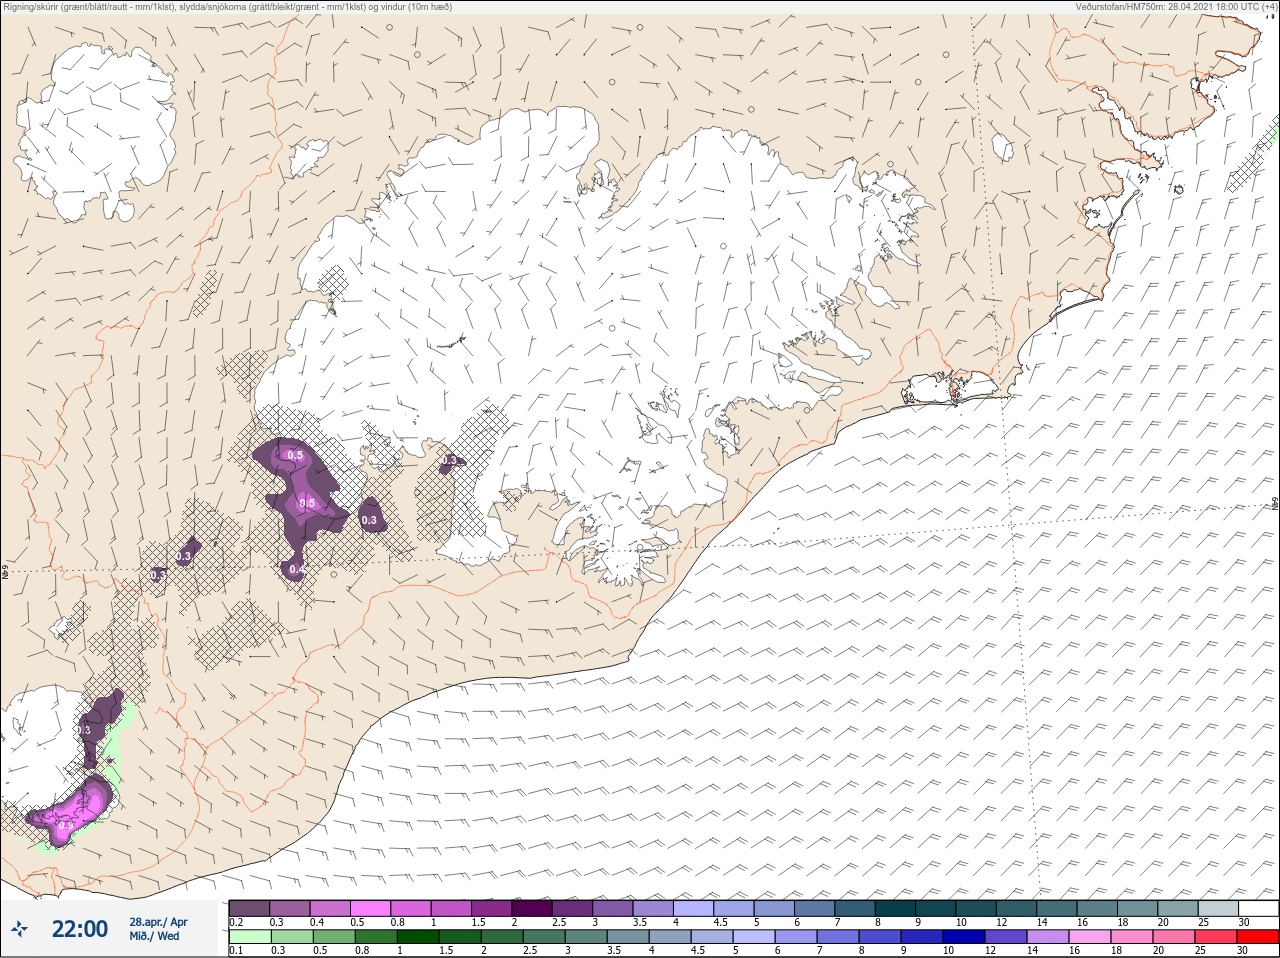Click the 22:00 forecast time display

click(x=80, y=929)
